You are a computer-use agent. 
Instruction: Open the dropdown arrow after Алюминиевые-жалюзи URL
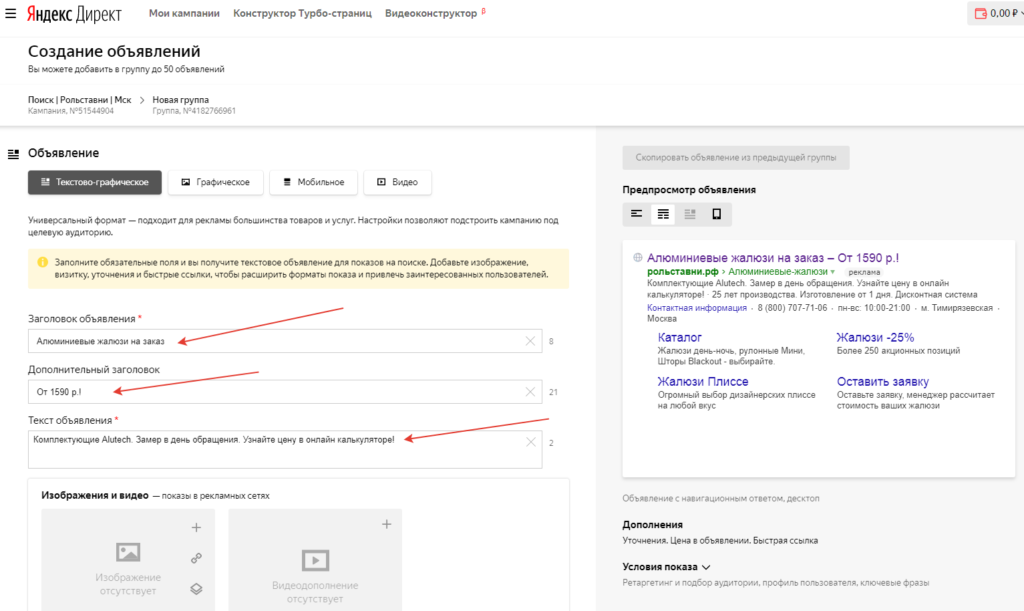click(x=833, y=272)
